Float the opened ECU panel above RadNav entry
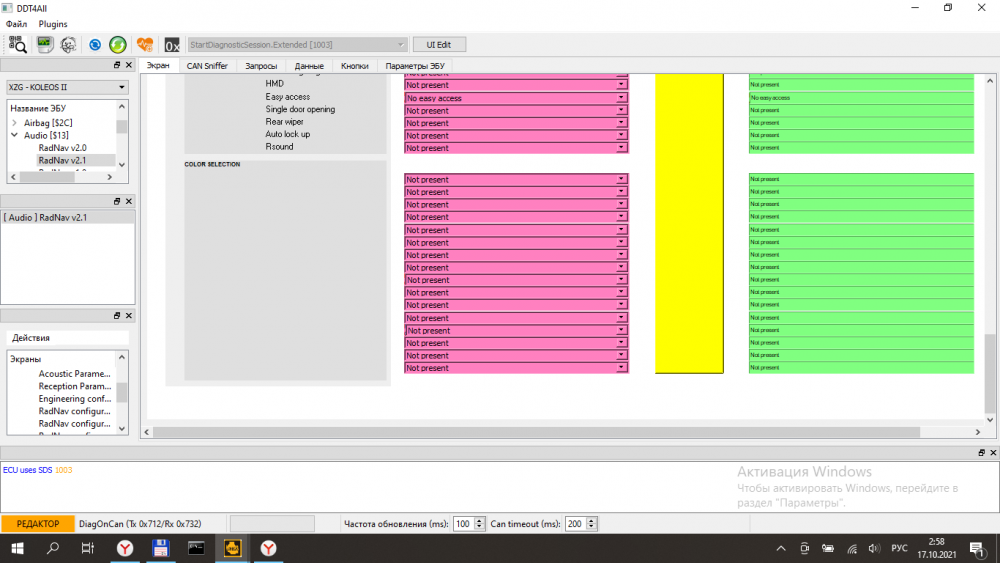 (117, 201)
